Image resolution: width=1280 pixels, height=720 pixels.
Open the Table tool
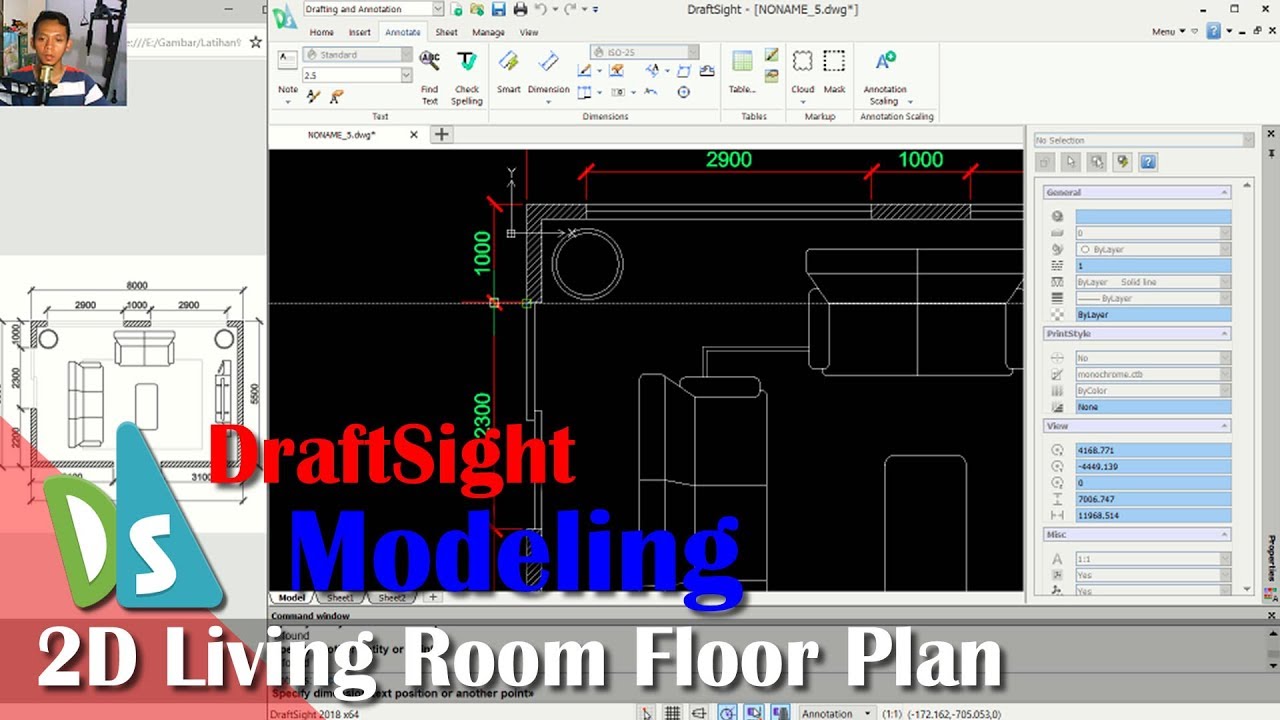pyautogui.click(x=742, y=72)
